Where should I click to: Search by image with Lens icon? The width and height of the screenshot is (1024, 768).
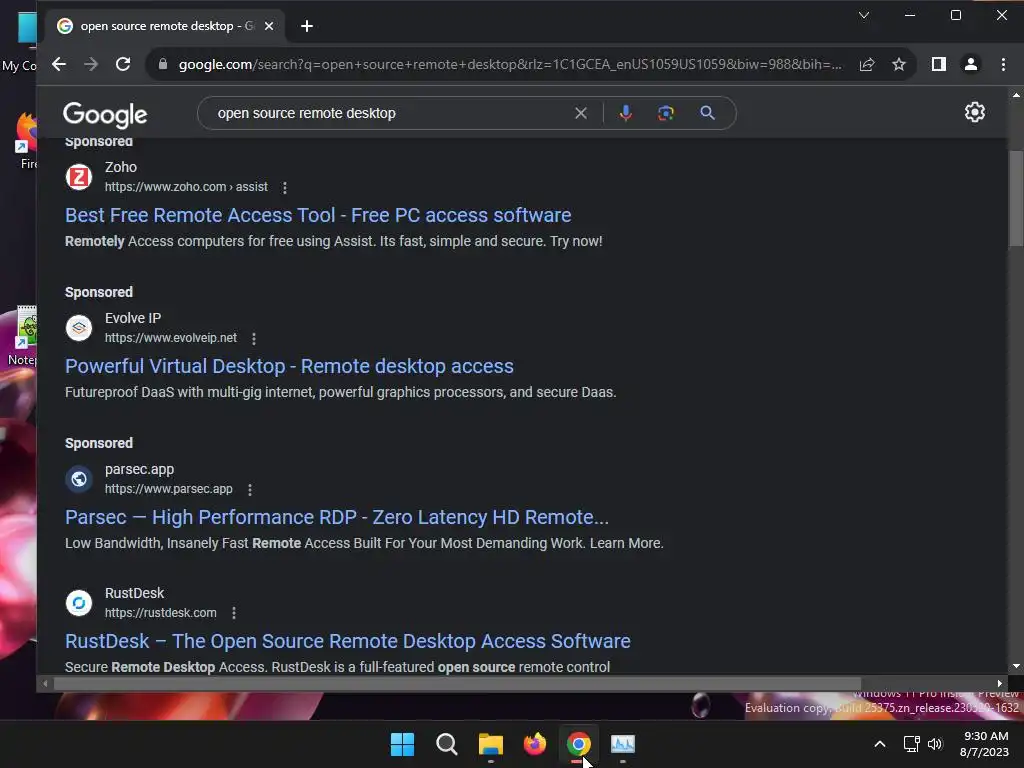665,113
